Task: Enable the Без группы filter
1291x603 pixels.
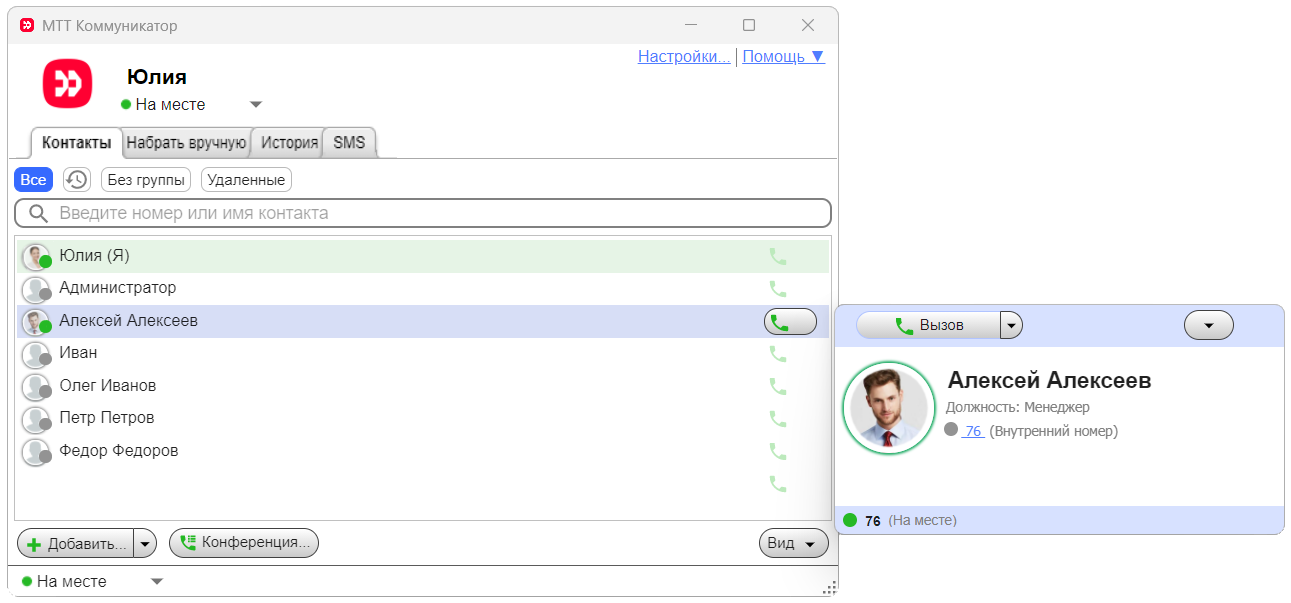Action: 146,180
